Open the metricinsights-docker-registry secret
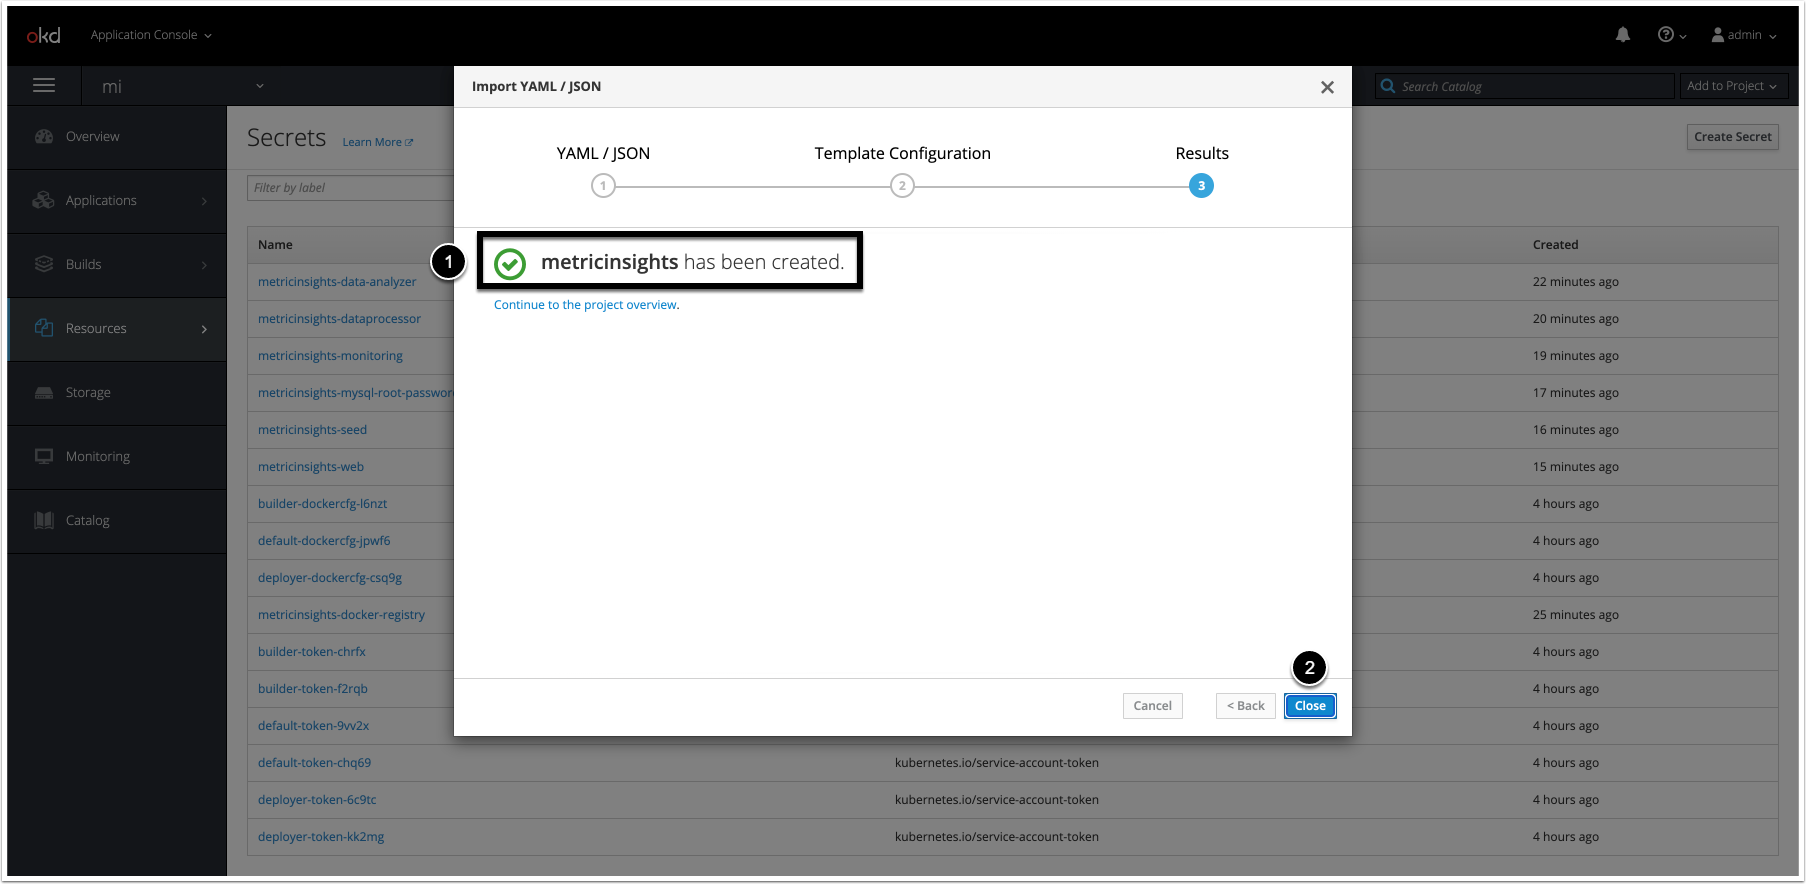Image resolution: width=1806 pixels, height=884 pixels. [x=341, y=615]
